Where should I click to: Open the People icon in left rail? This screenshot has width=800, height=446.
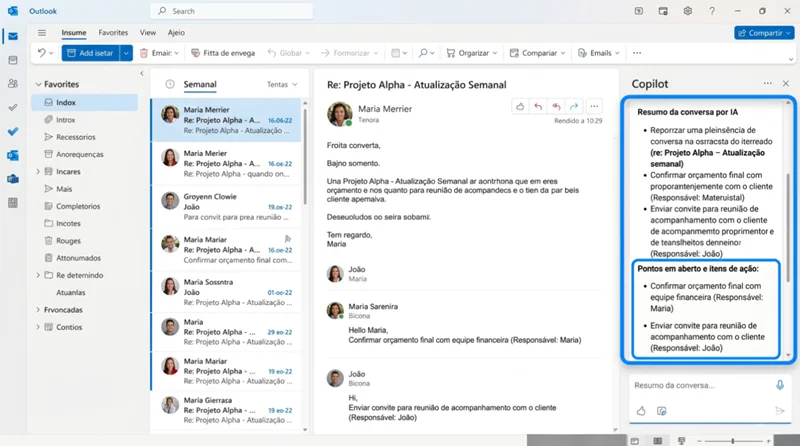[x=13, y=83]
